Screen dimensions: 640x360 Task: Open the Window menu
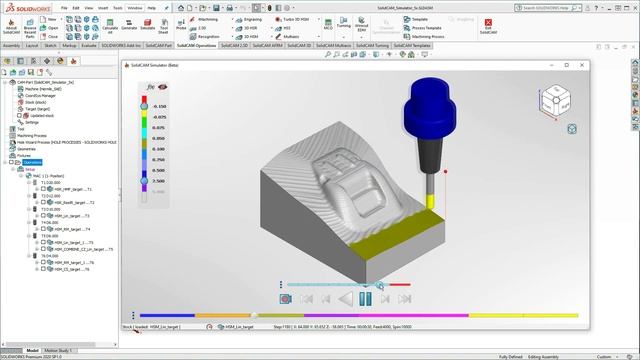pyautogui.click(x=135, y=8)
